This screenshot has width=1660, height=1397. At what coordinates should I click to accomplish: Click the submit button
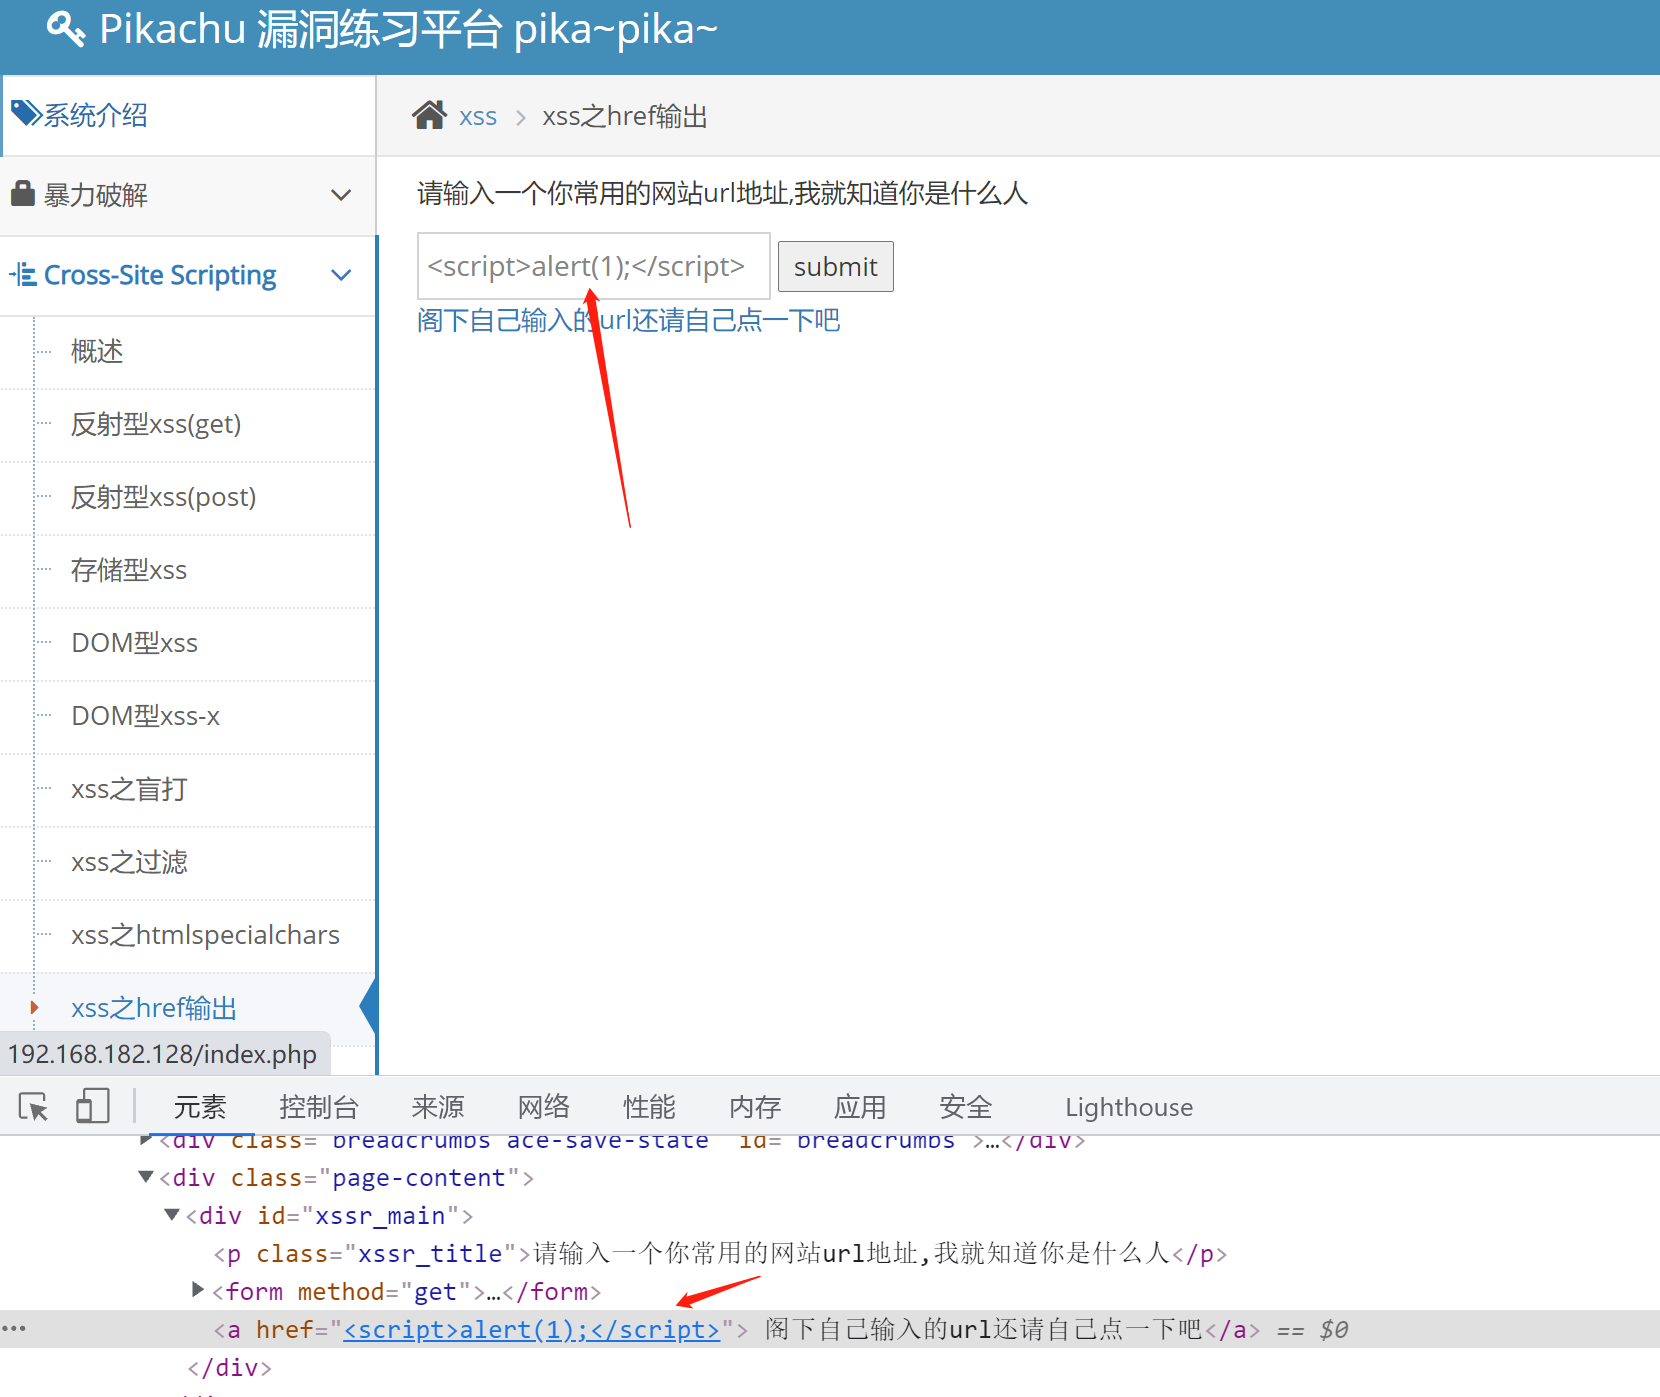[836, 266]
